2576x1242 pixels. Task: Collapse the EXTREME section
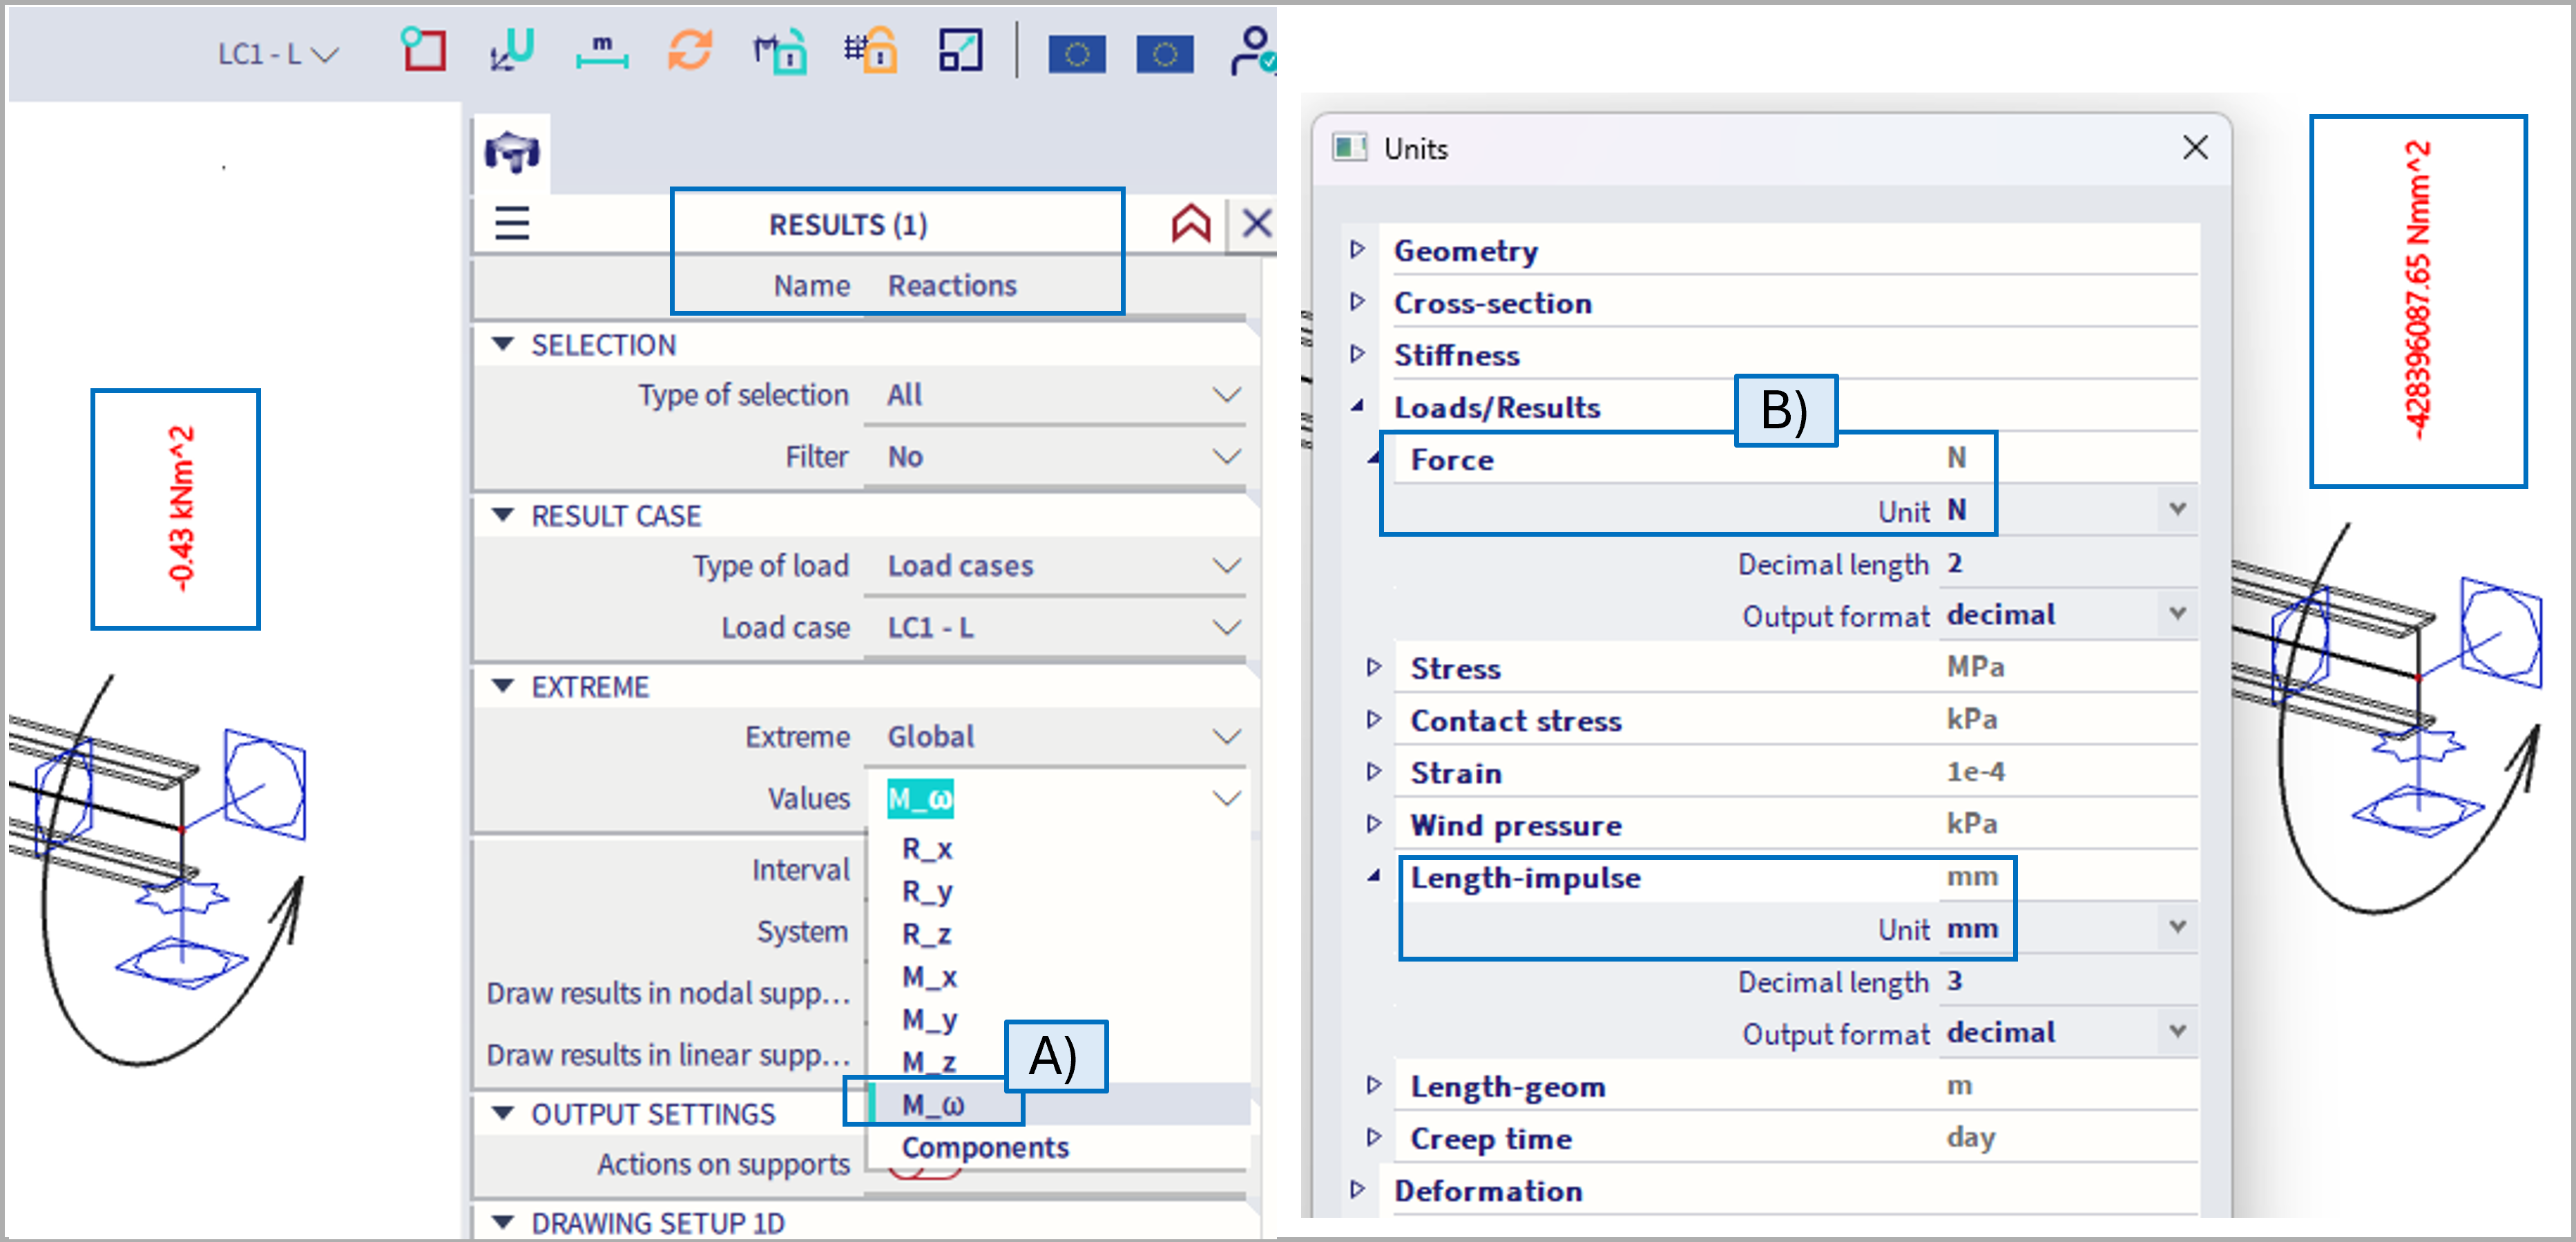coord(503,687)
